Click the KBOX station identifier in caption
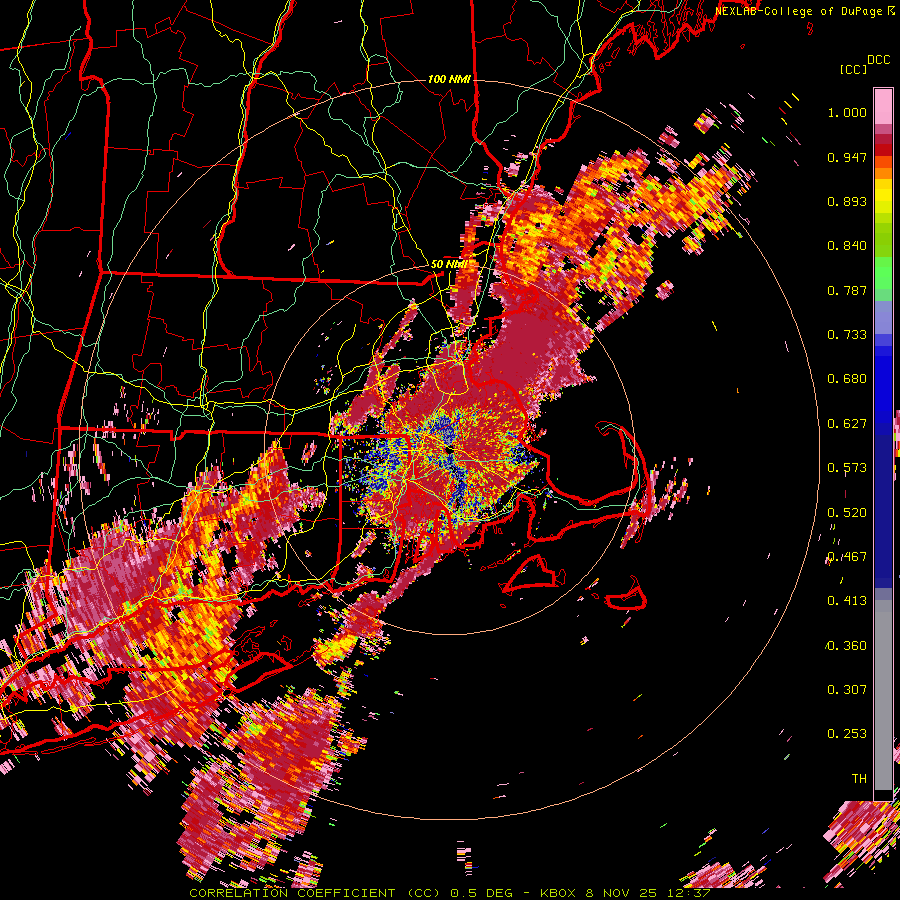The height and width of the screenshot is (900, 900). pos(557,893)
